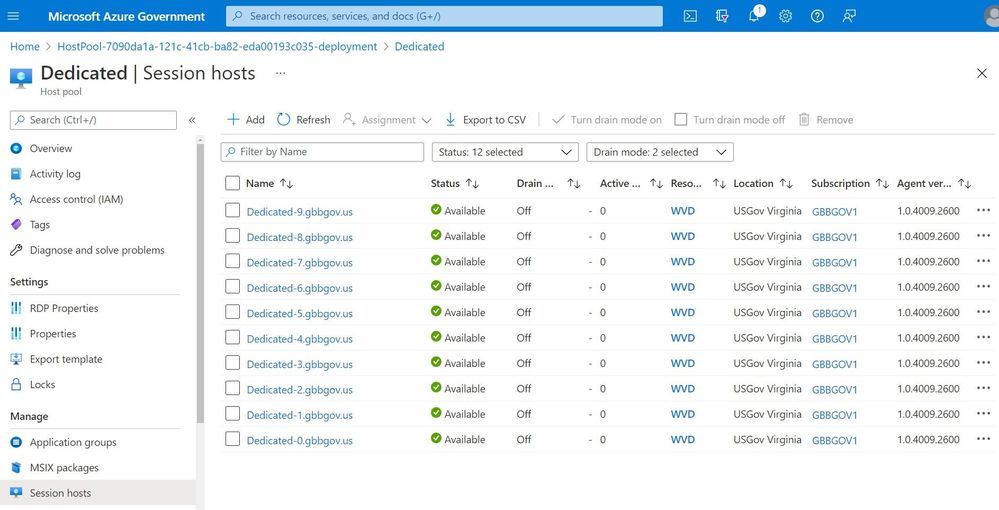Click the Remove toolbar button
The height and width of the screenshot is (510, 999).
point(826,120)
